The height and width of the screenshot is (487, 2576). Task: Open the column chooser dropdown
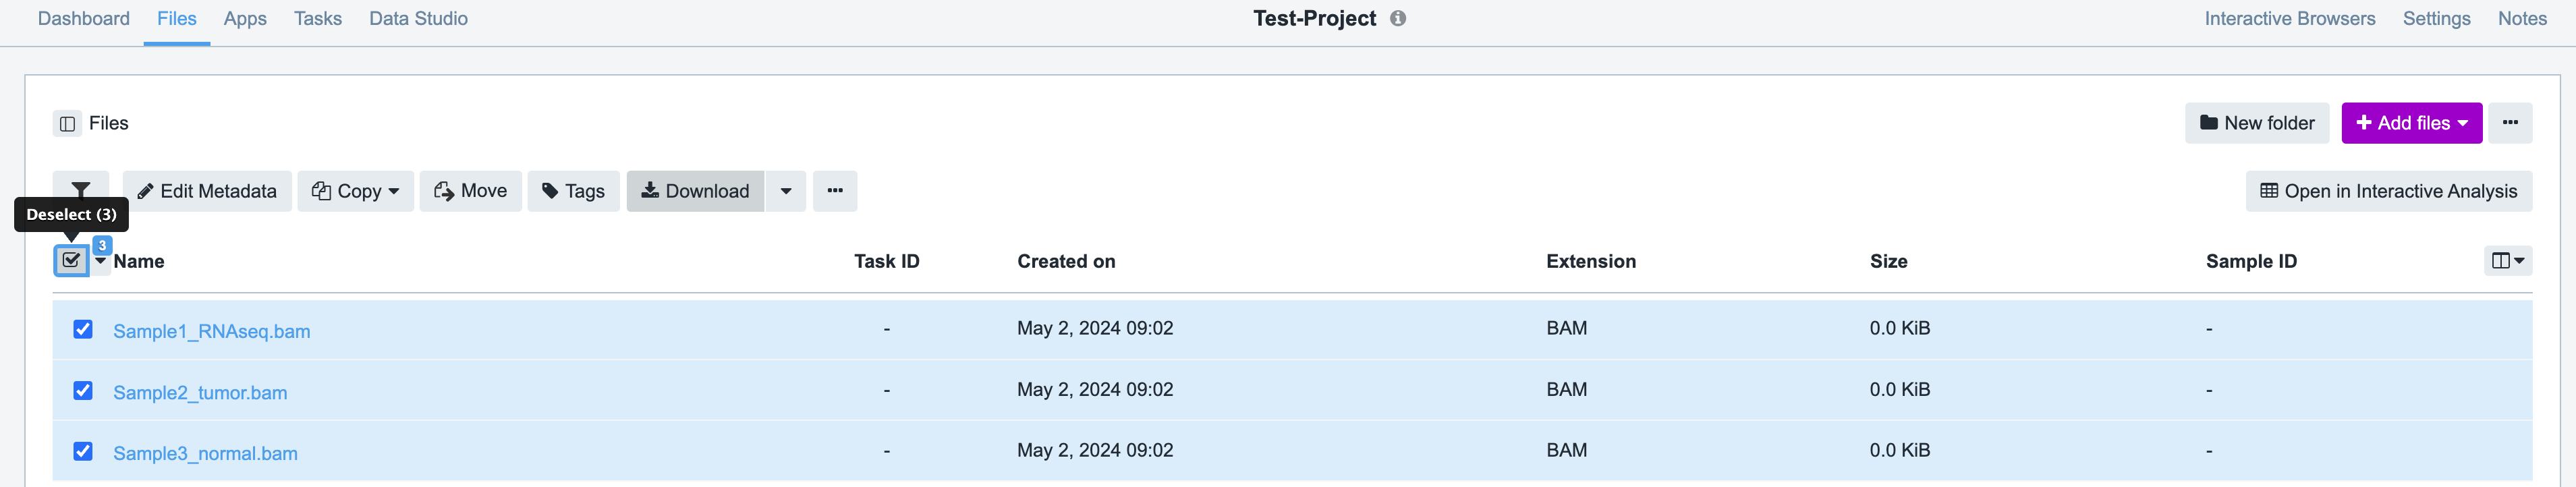pos(2507,261)
